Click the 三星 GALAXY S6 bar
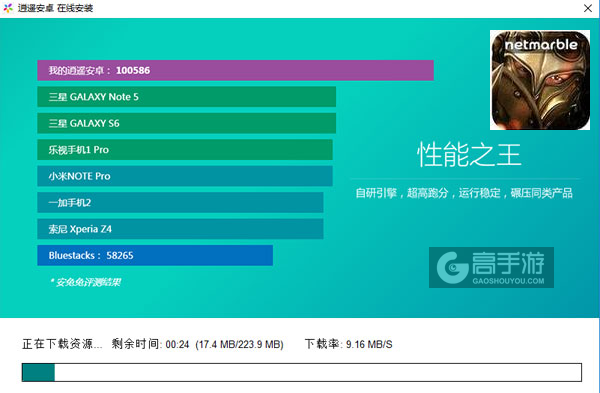This screenshot has width=600, height=393. pos(186,123)
